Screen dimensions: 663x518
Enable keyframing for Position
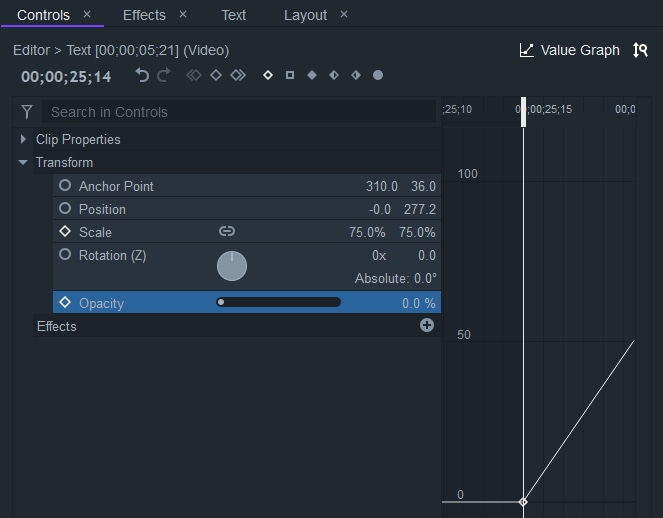click(x=65, y=209)
